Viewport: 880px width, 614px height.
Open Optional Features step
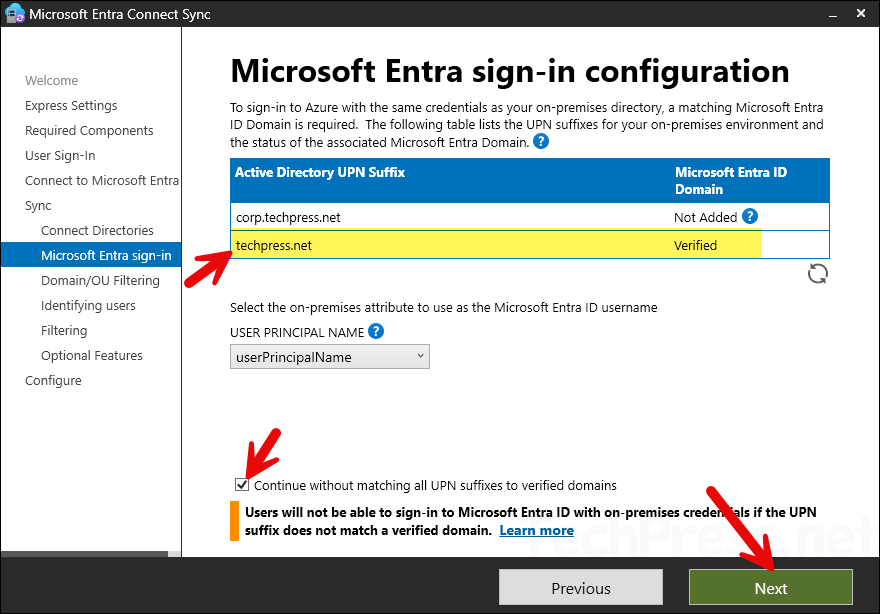tap(91, 355)
